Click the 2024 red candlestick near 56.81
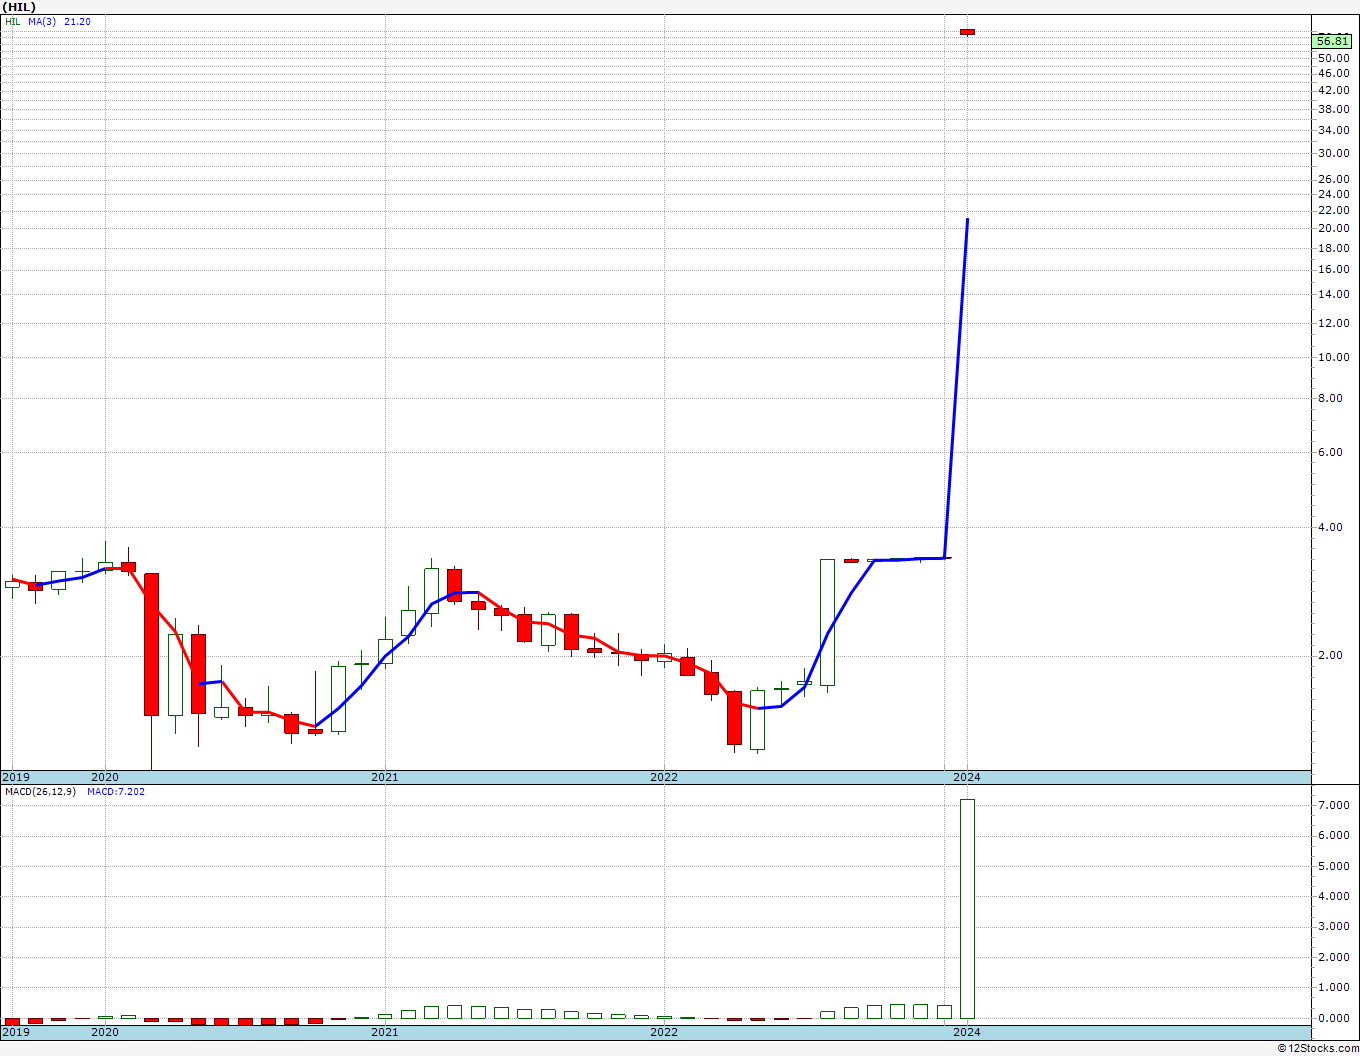 point(967,32)
